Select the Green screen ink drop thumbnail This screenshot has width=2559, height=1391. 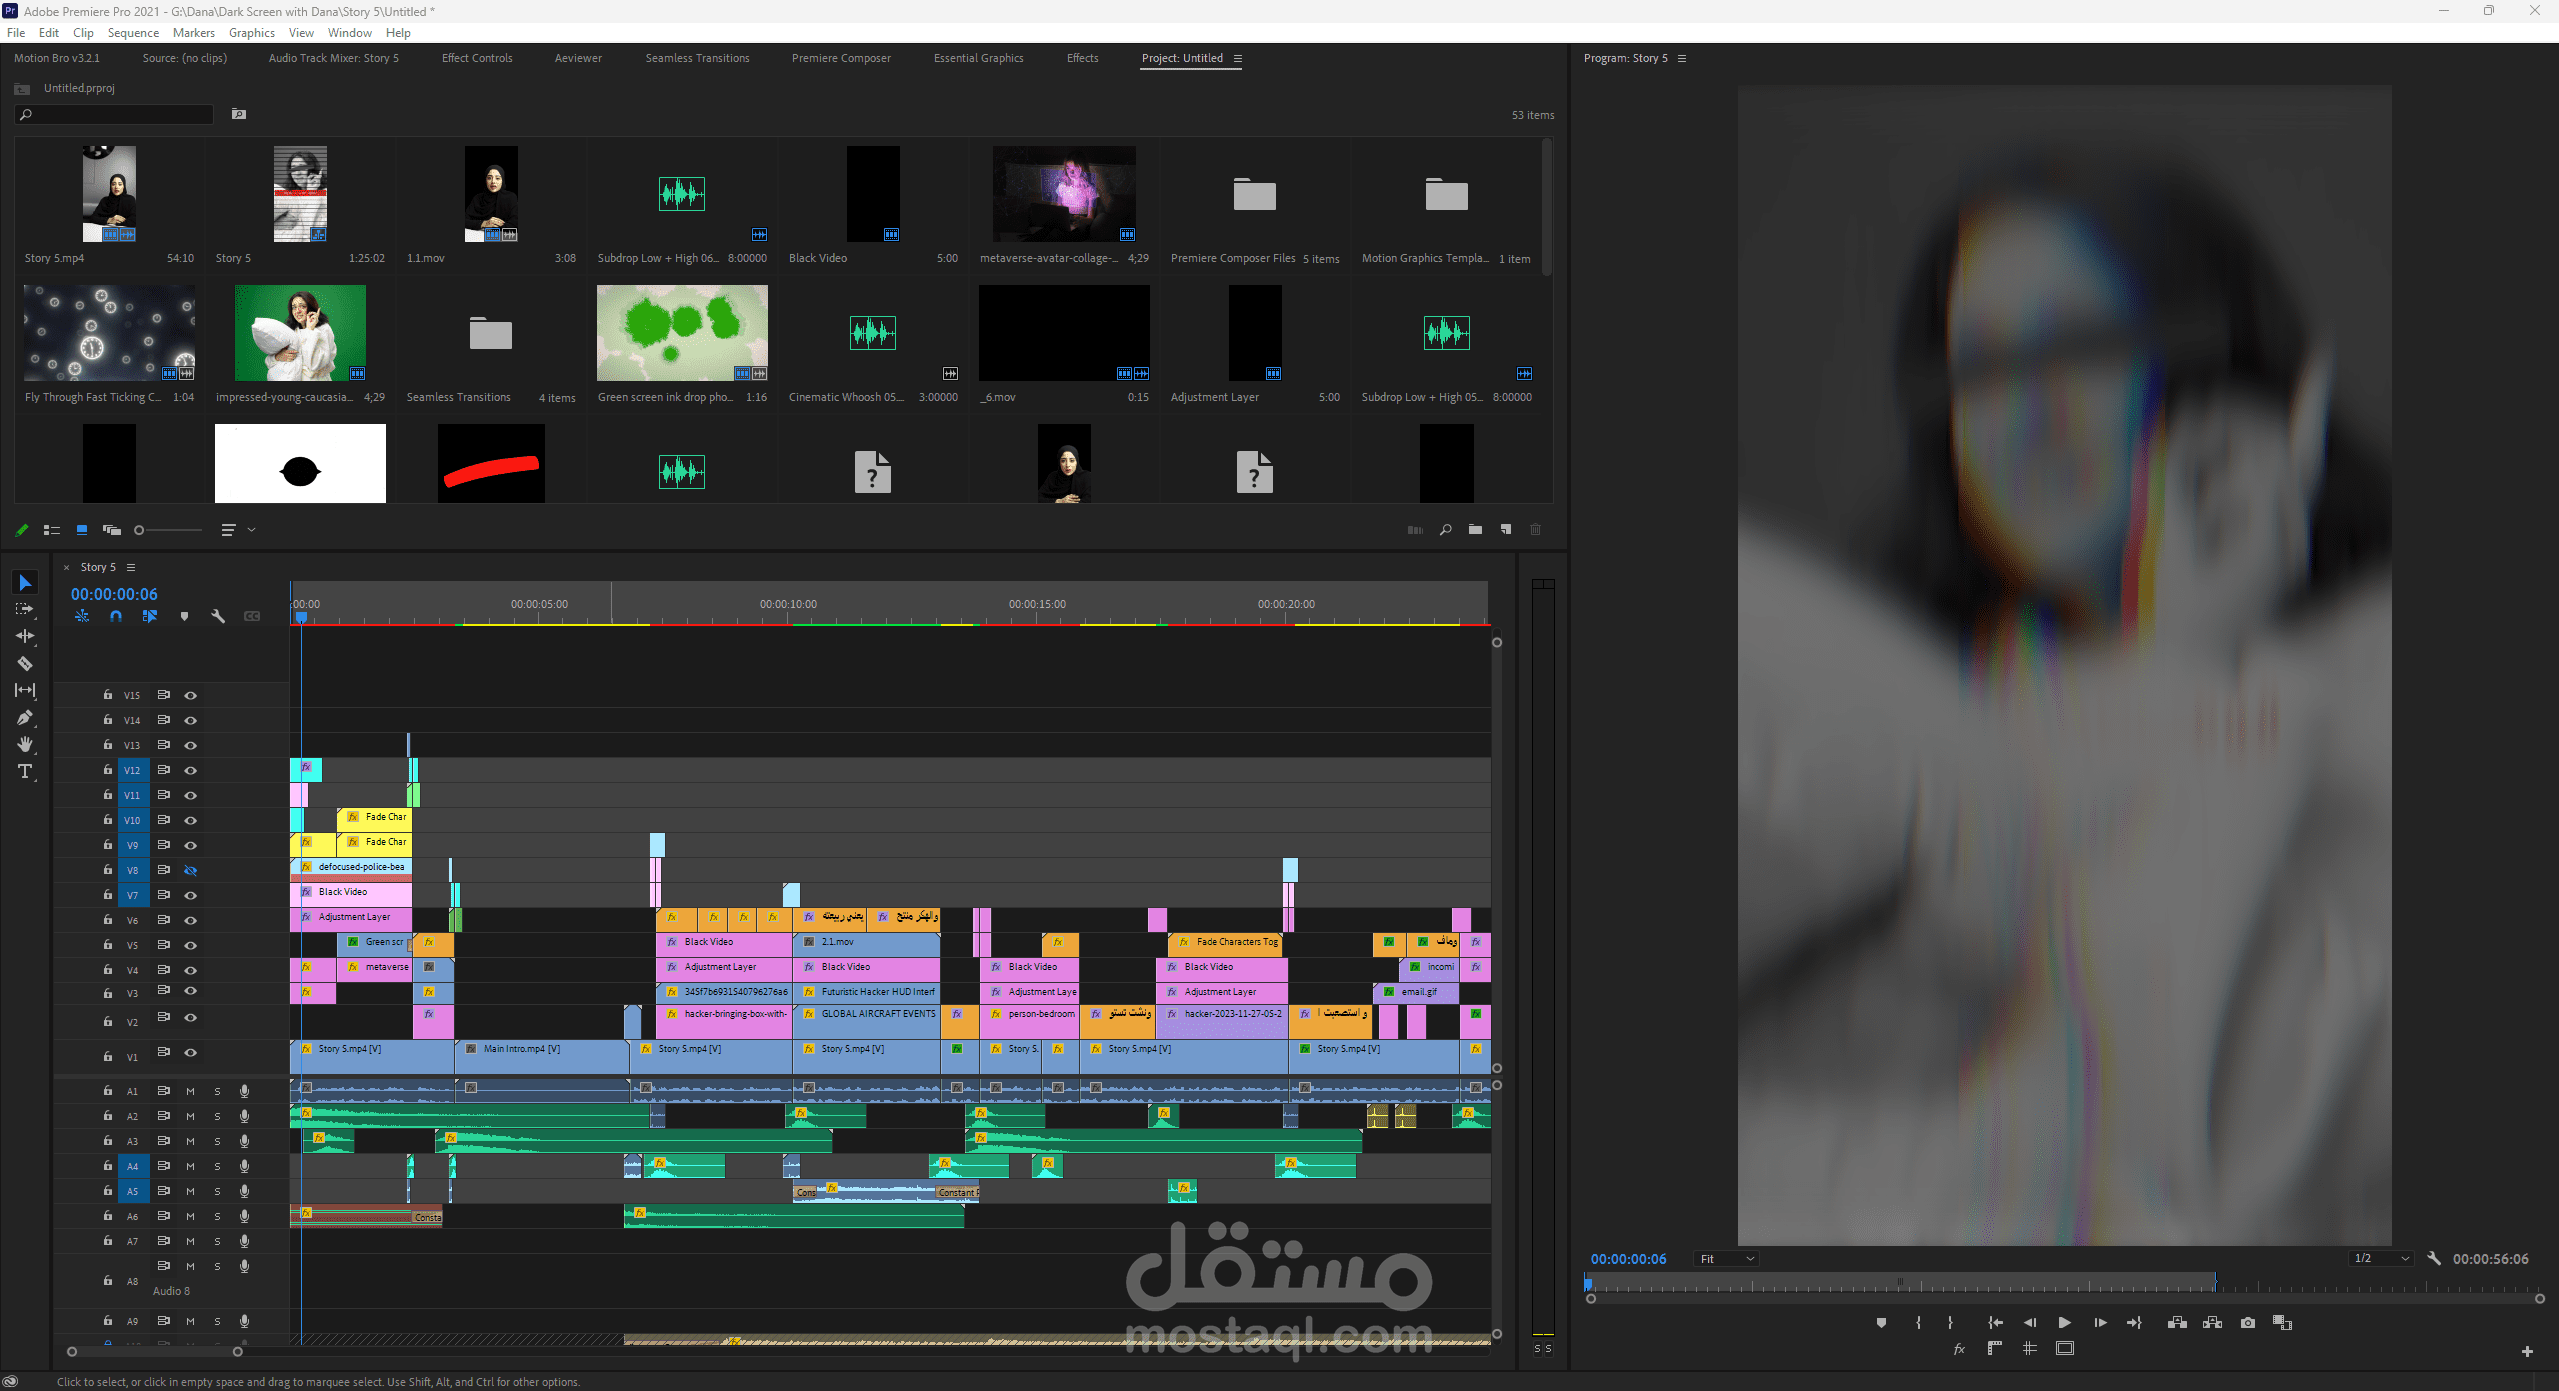(x=682, y=333)
